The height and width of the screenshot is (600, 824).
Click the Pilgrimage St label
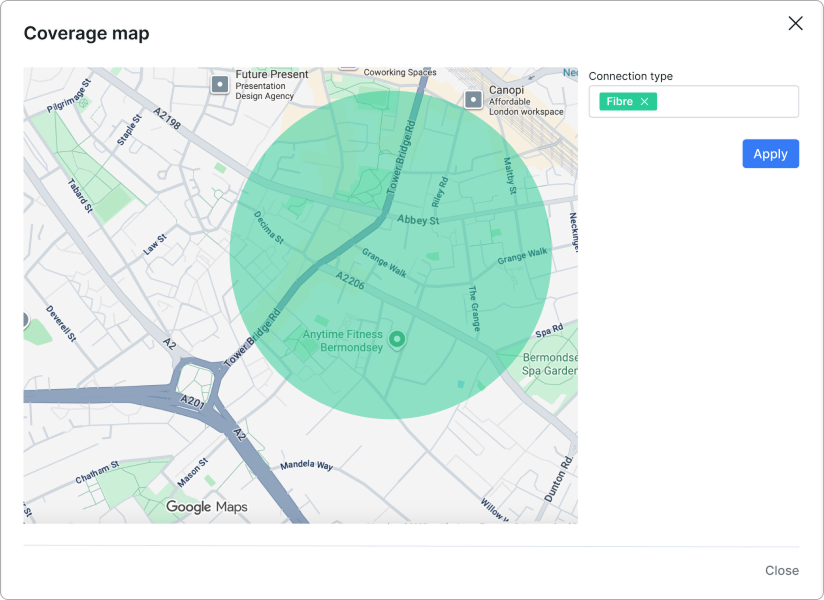(x=69, y=96)
